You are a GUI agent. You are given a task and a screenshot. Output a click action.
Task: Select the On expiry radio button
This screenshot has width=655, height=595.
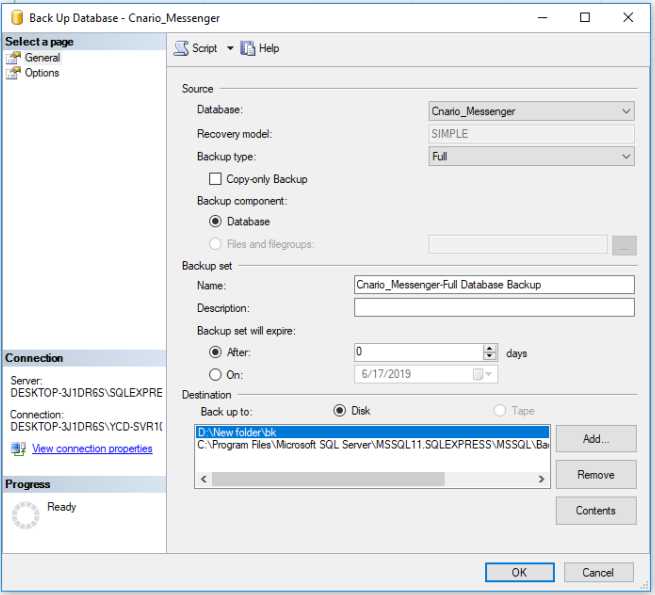click(215, 374)
